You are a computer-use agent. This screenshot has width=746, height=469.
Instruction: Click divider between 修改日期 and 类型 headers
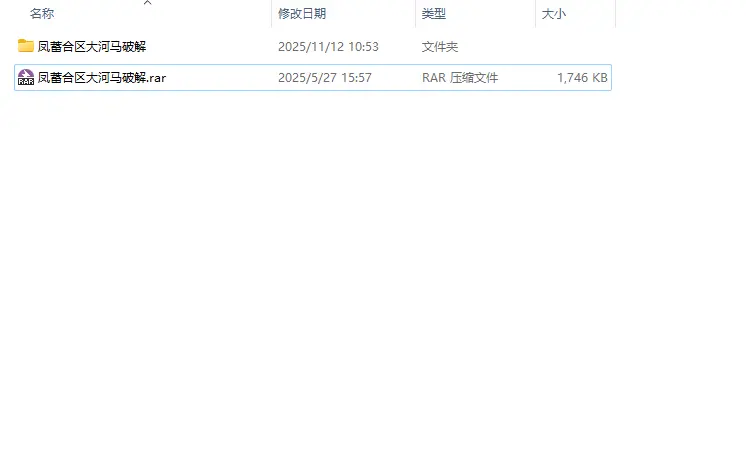coord(415,14)
